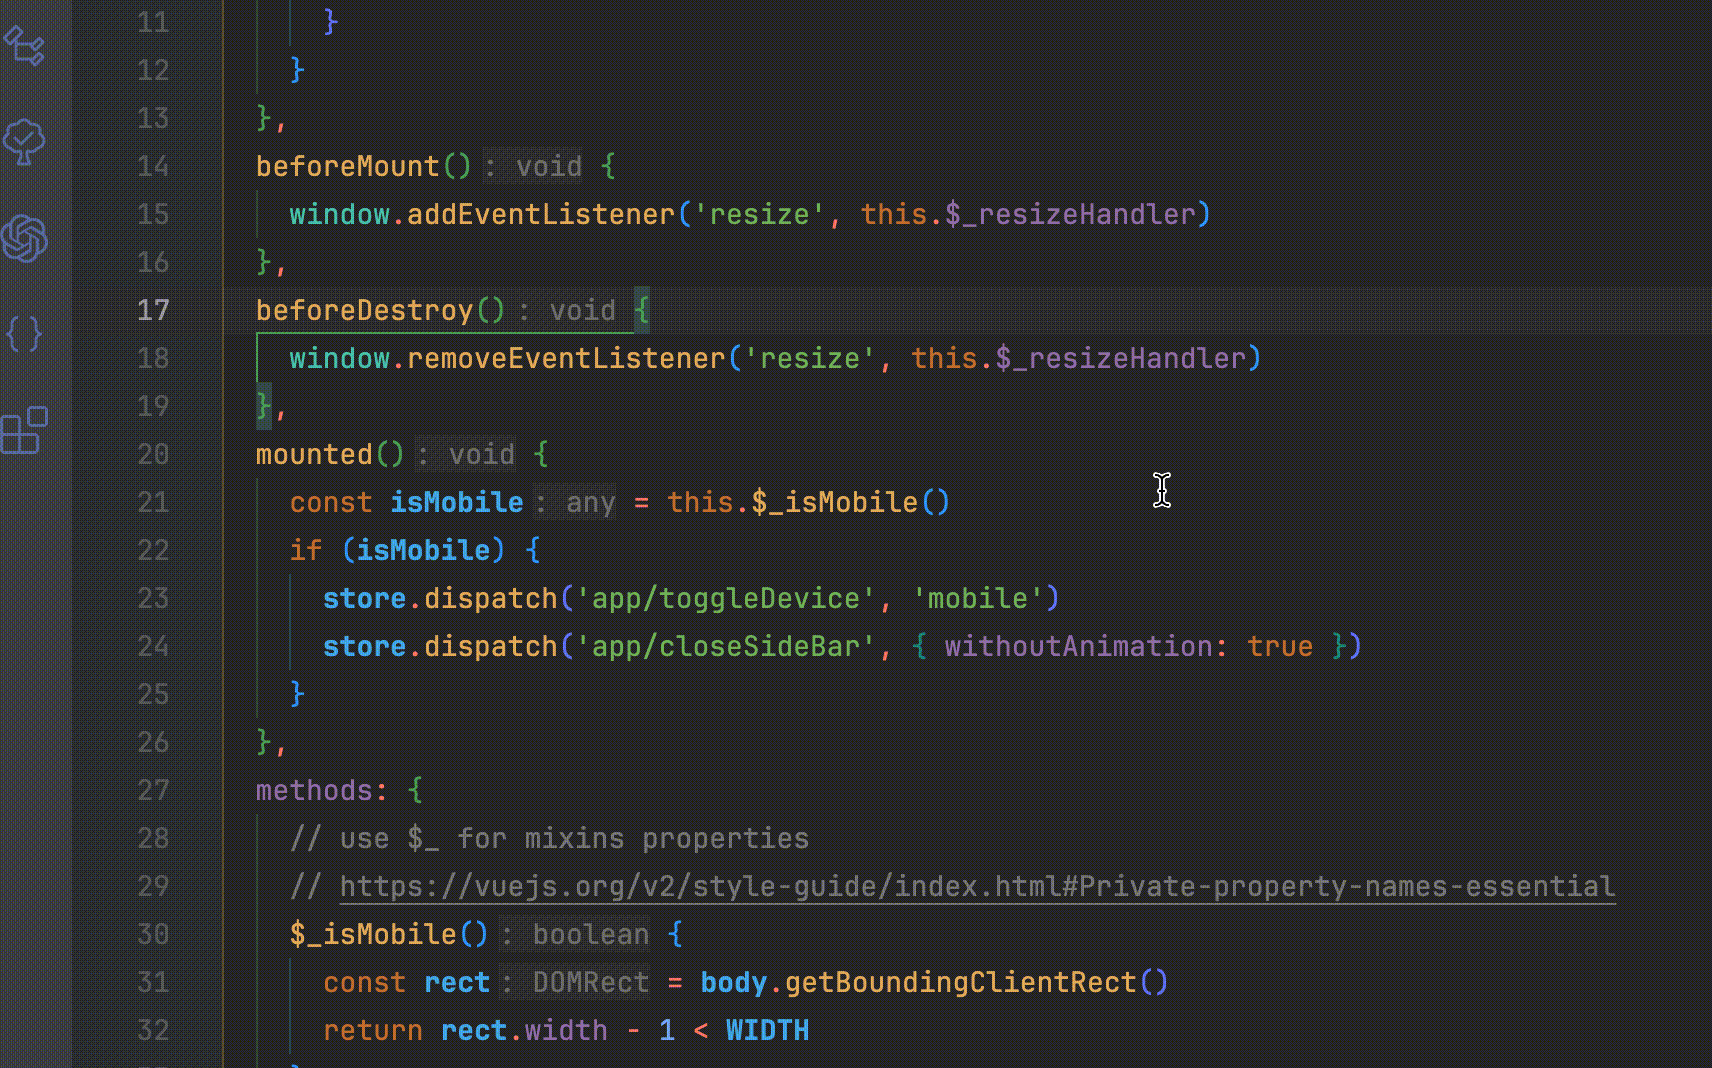
Task: Click the highlighted closing brace on line 19
Action: click(x=264, y=406)
